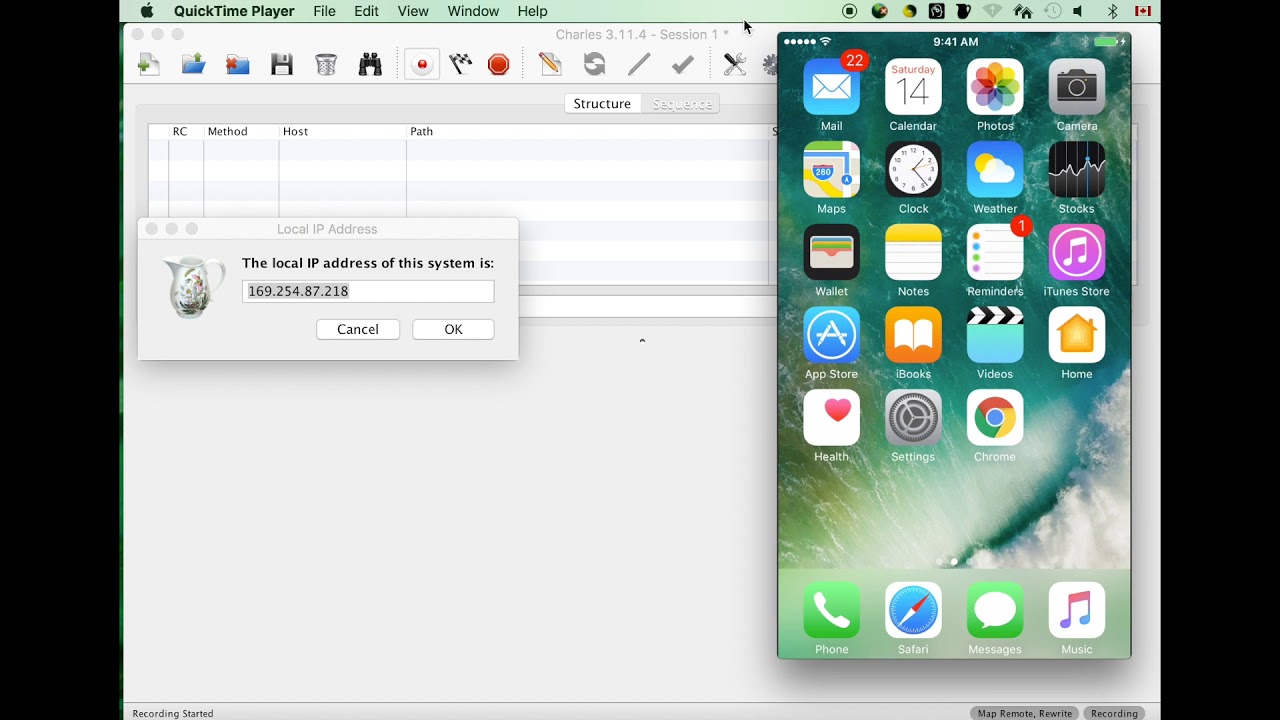Open the Chrome app on iPhone

point(995,417)
